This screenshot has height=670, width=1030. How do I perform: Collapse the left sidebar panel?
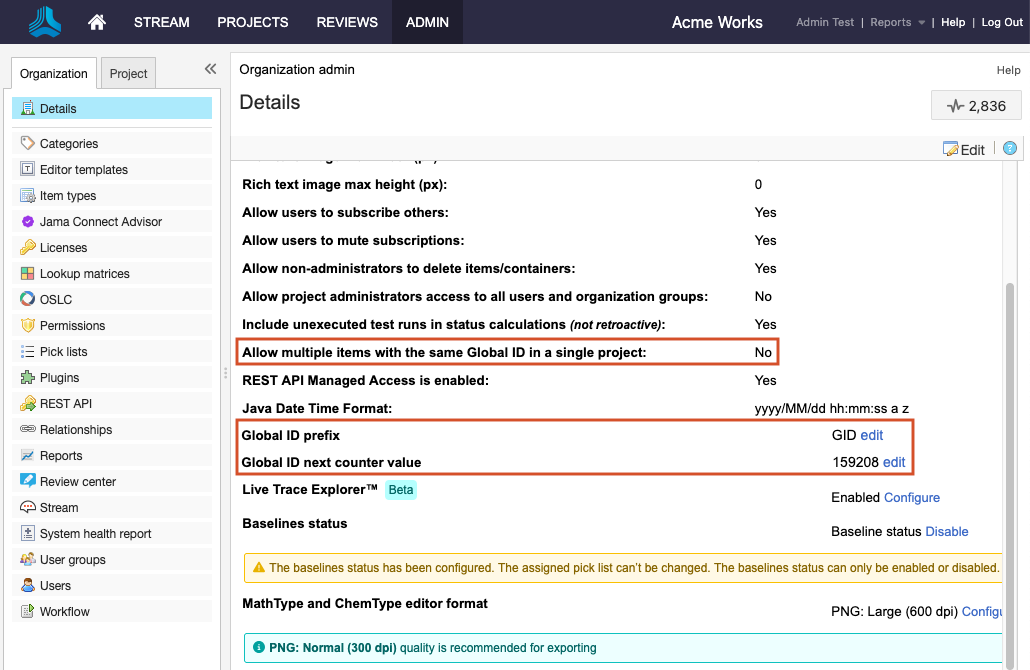point(210,69)
